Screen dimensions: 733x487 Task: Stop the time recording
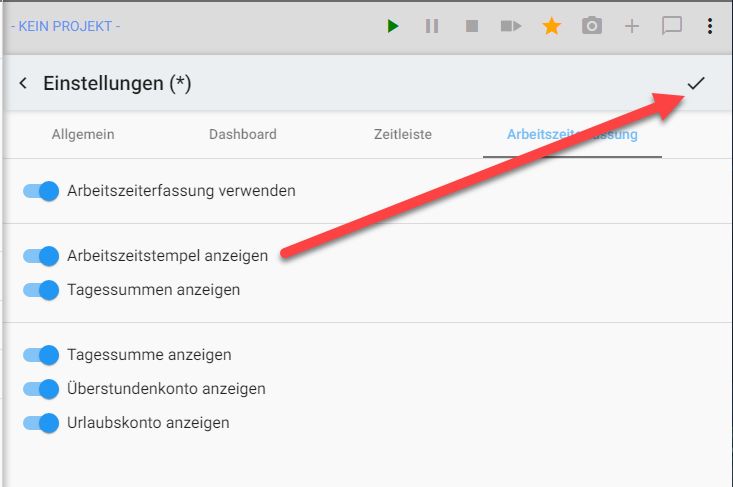[472, 26]
